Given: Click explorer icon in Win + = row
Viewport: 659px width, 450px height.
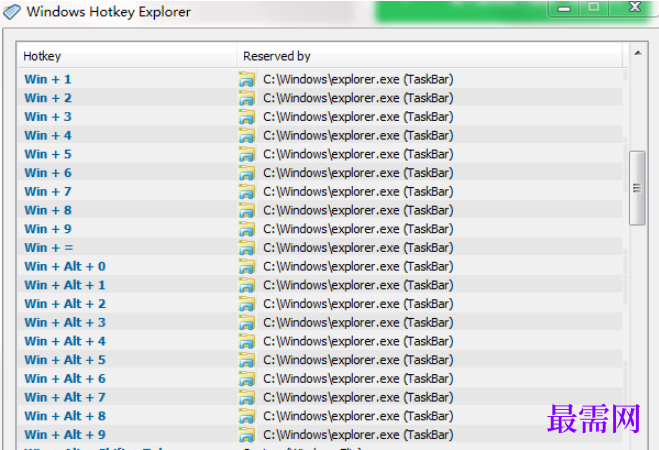Looking at the screenshot, I should pos(247,248).
